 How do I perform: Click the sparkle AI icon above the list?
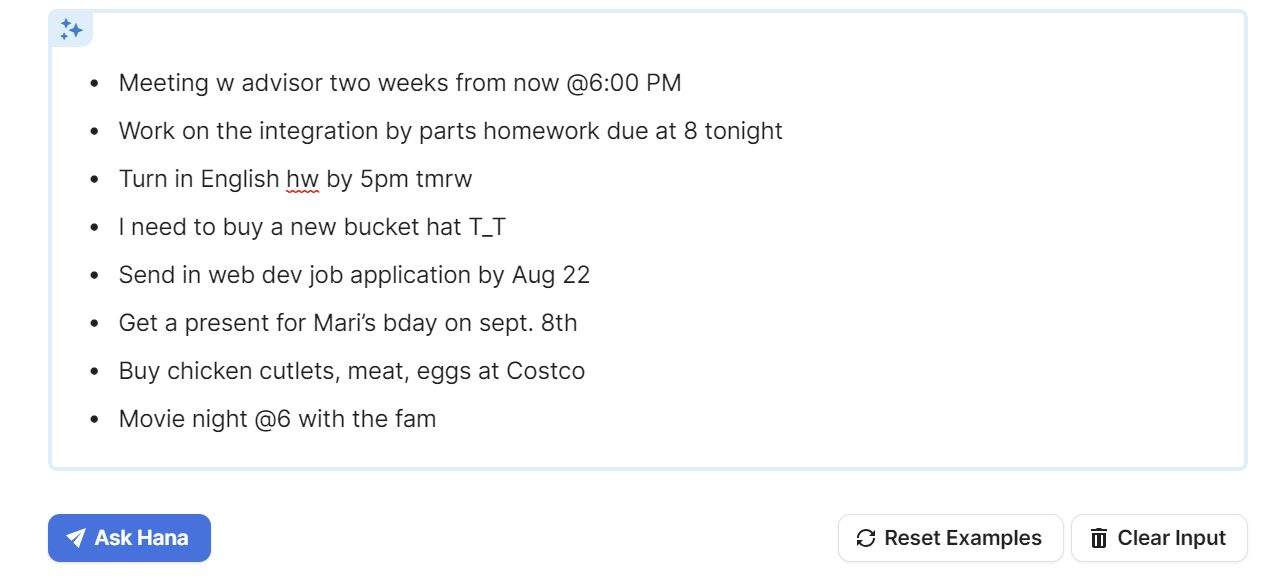point(71,29)
